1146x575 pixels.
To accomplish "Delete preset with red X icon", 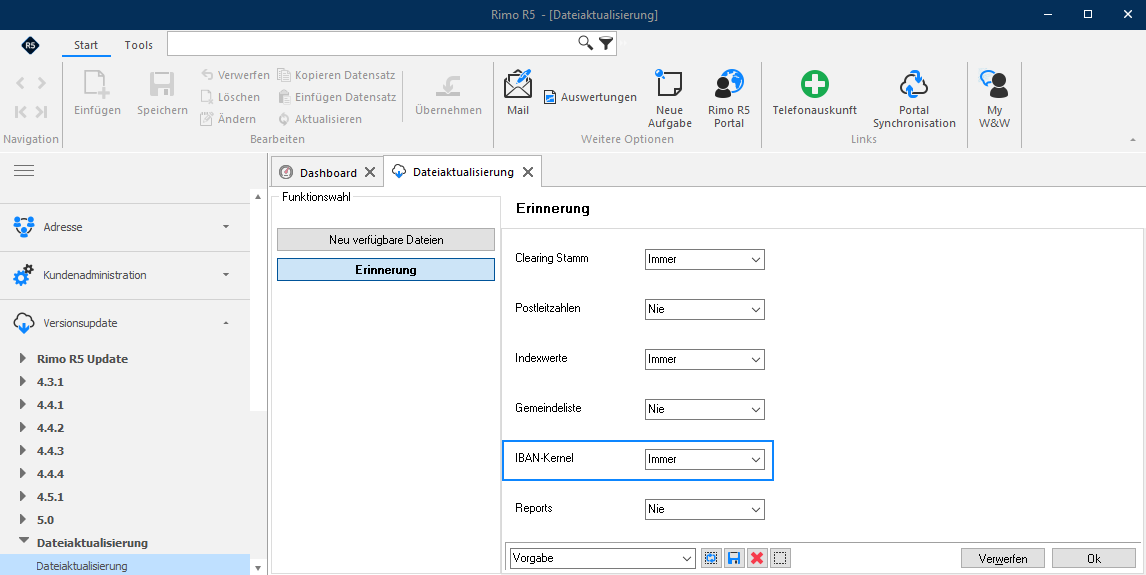I will [x=757, y=558].
